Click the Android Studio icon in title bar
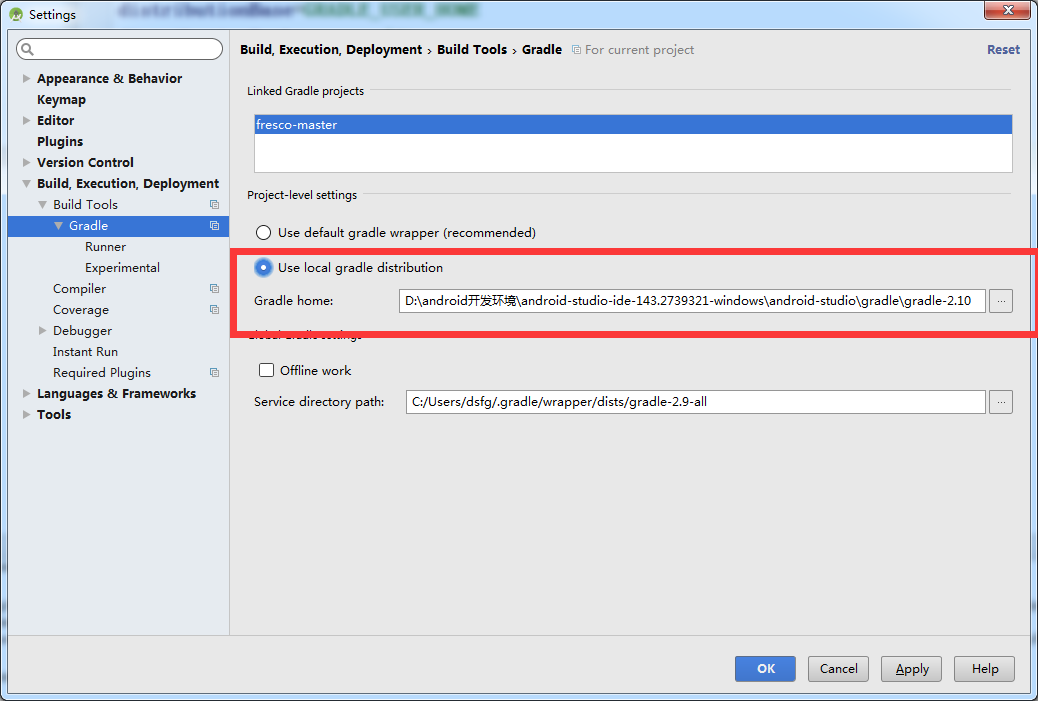The width and height of the screenshot is (1038, 701). (16, 14)
